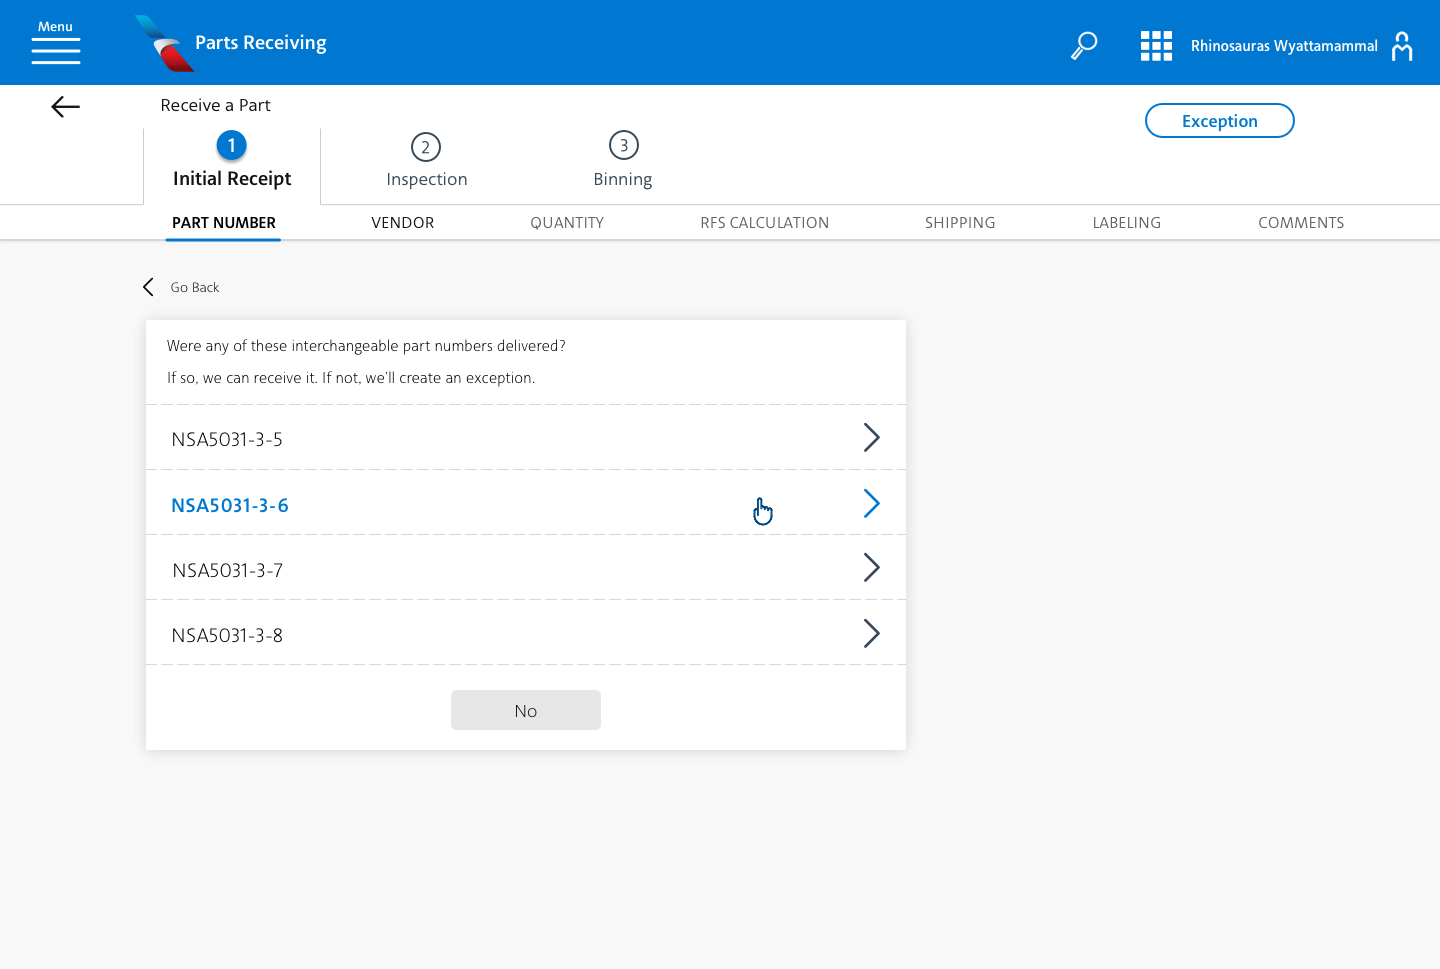The height and width of the screenshot is (969, 1440).
Task: Select the LABELING tab
Action: (x=1127, y=223)
